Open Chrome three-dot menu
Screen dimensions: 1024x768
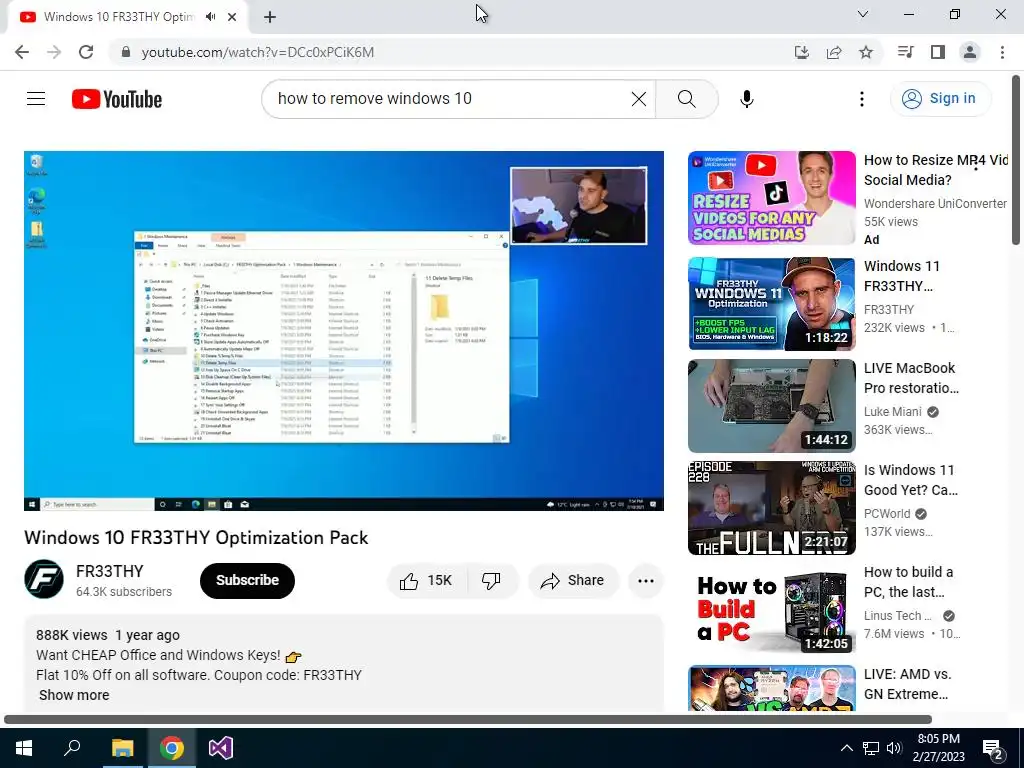pos(1002,52)
